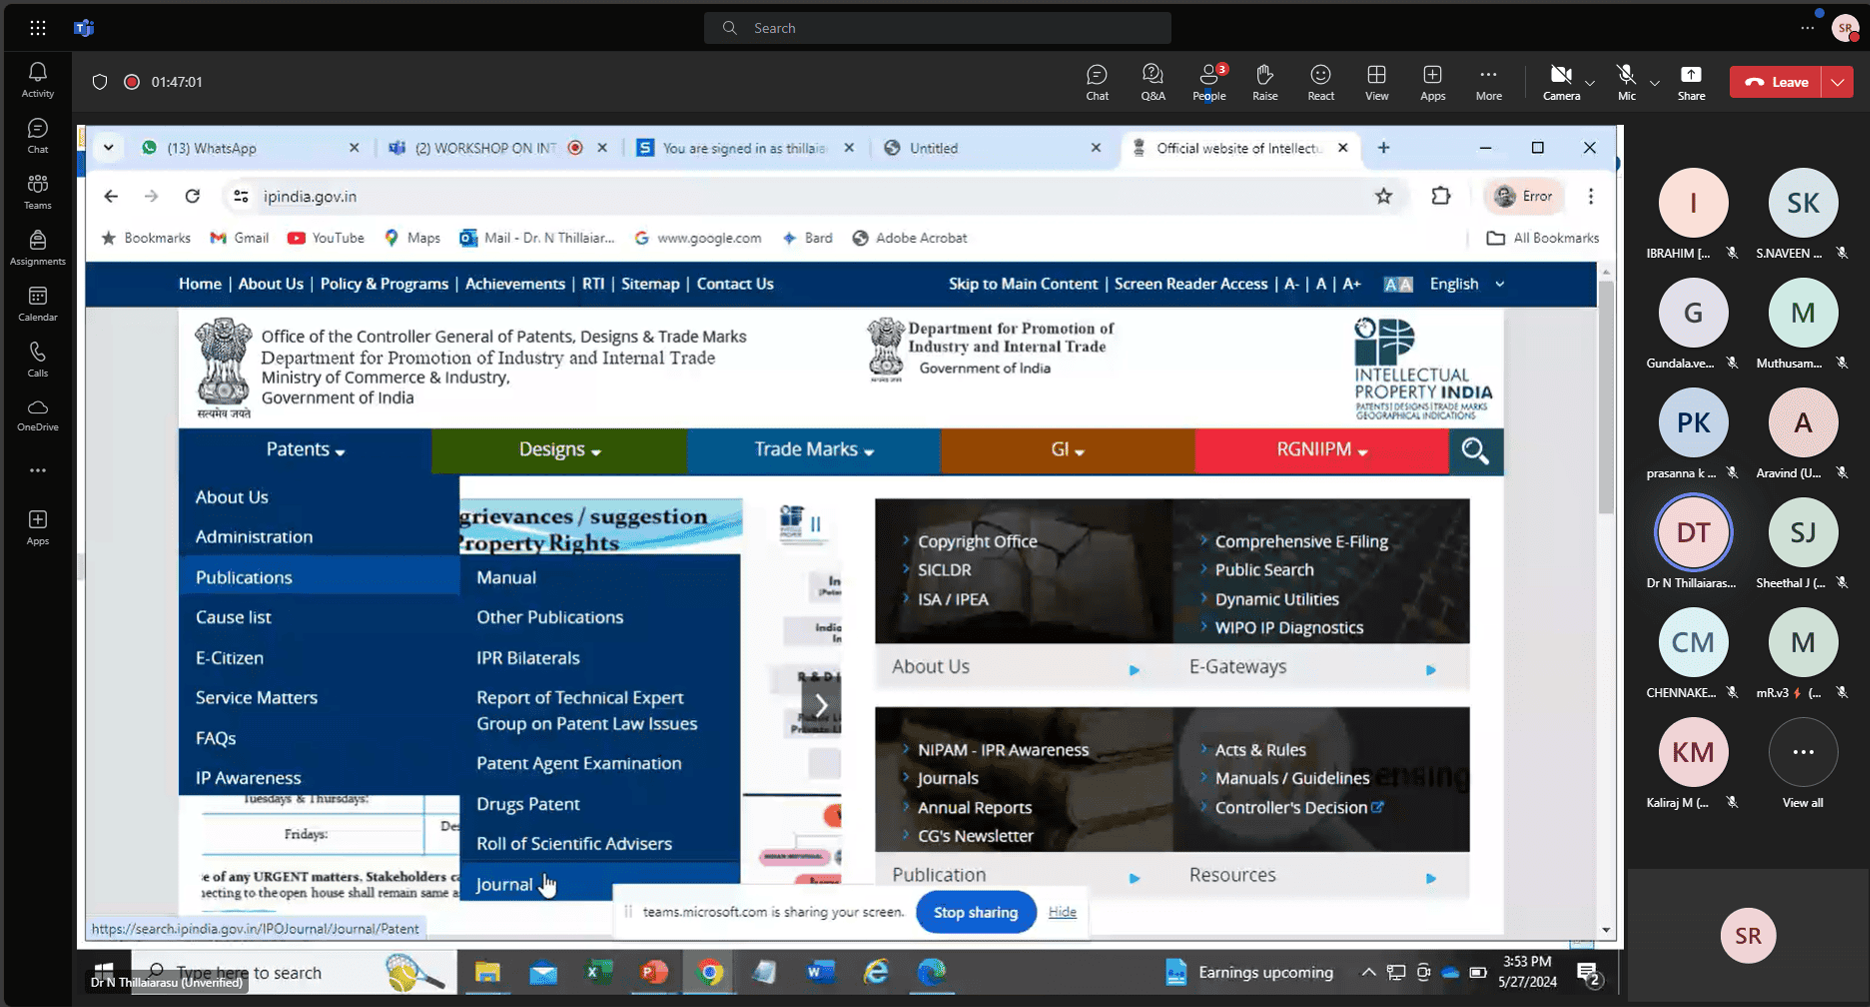The image size is (1870, 1007).
Task: Open React emoji options
Action: point(1321,82)
